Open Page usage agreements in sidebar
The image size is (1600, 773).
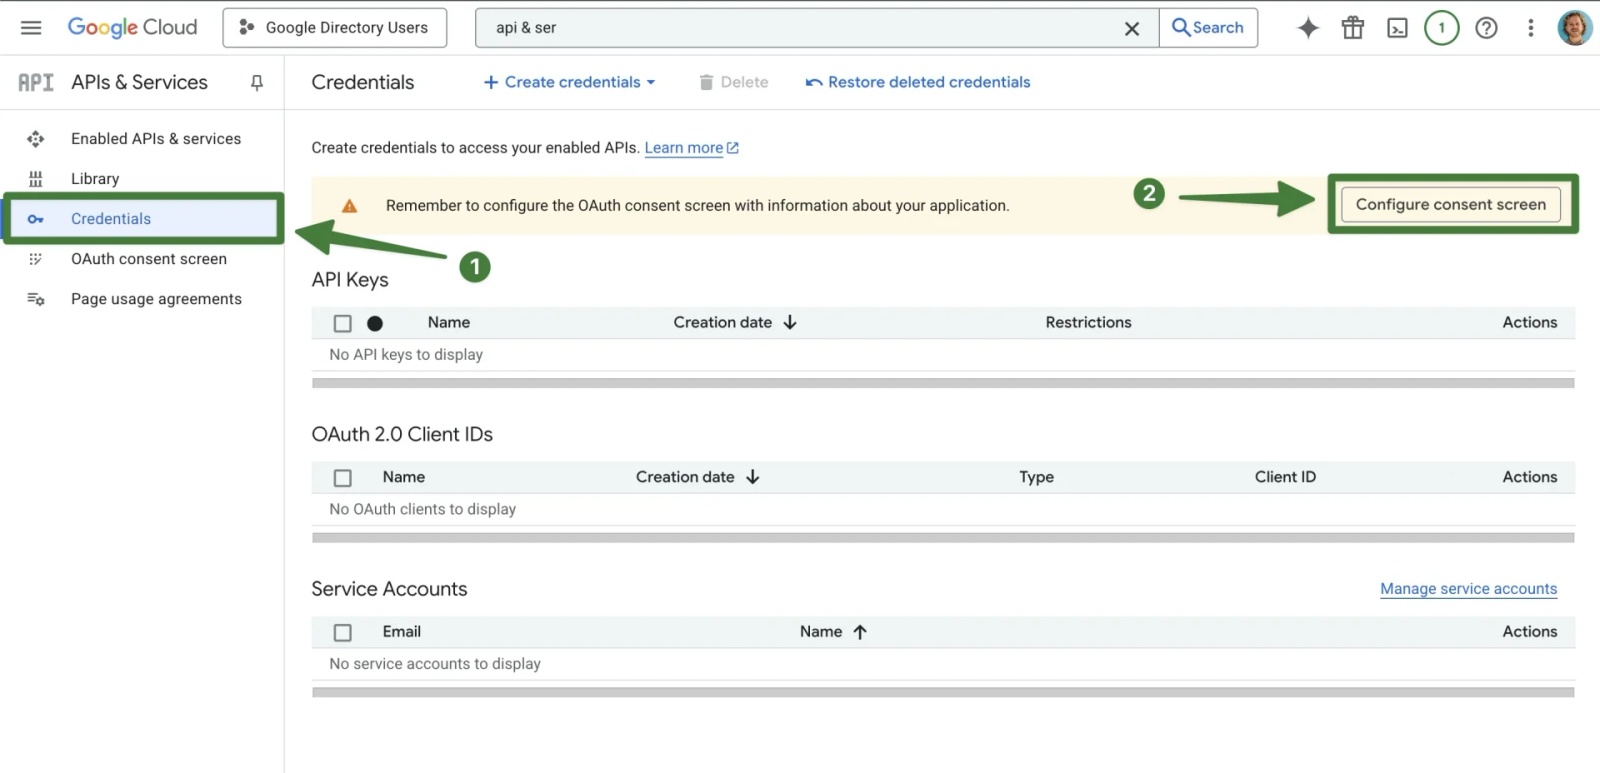[156, 299]
